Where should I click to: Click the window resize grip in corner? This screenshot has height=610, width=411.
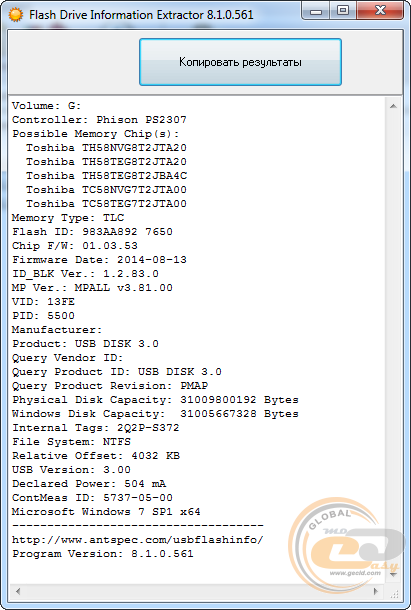point(394,593)
